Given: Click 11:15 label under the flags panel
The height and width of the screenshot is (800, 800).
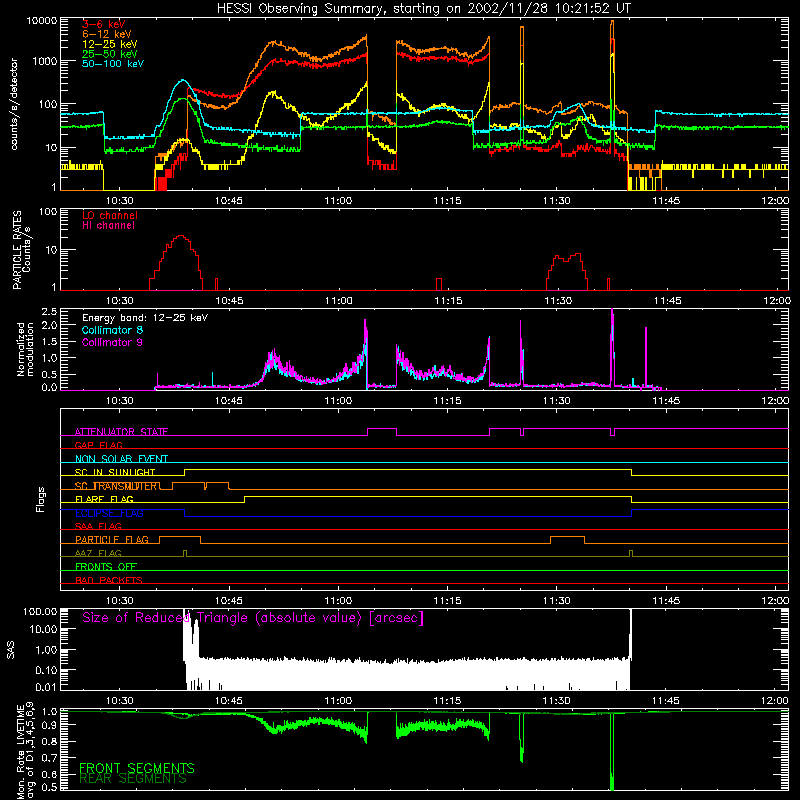Looking at the screenshot, I should click(x=447, y=601).
